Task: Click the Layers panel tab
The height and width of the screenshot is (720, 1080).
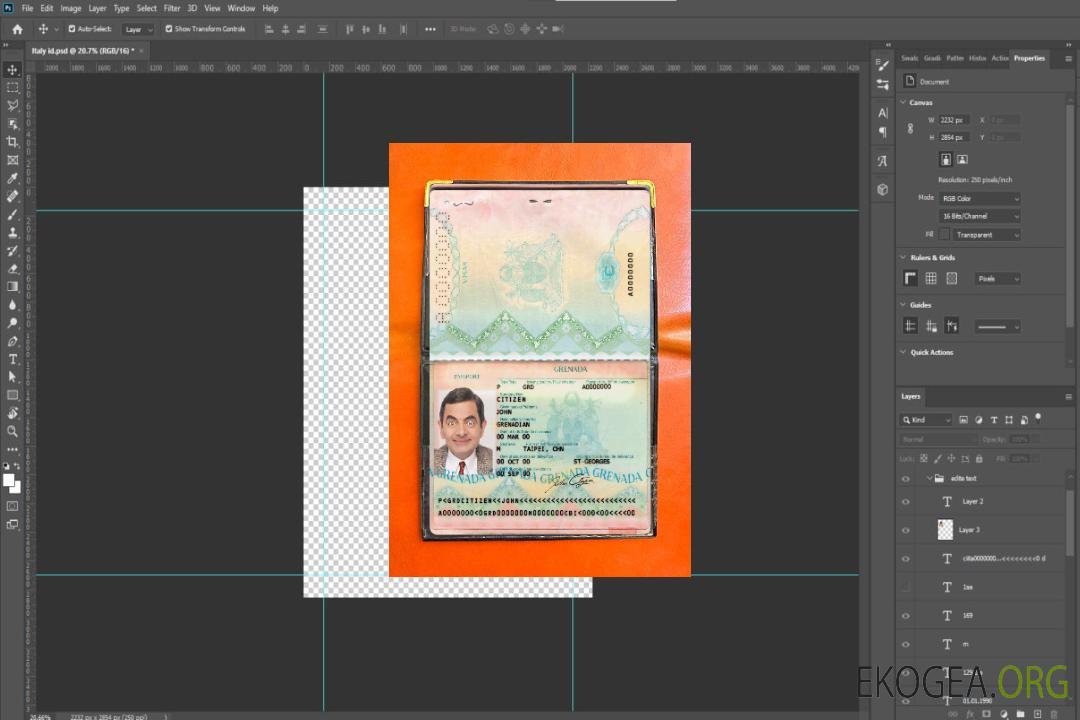Action: tap(910, 397)
